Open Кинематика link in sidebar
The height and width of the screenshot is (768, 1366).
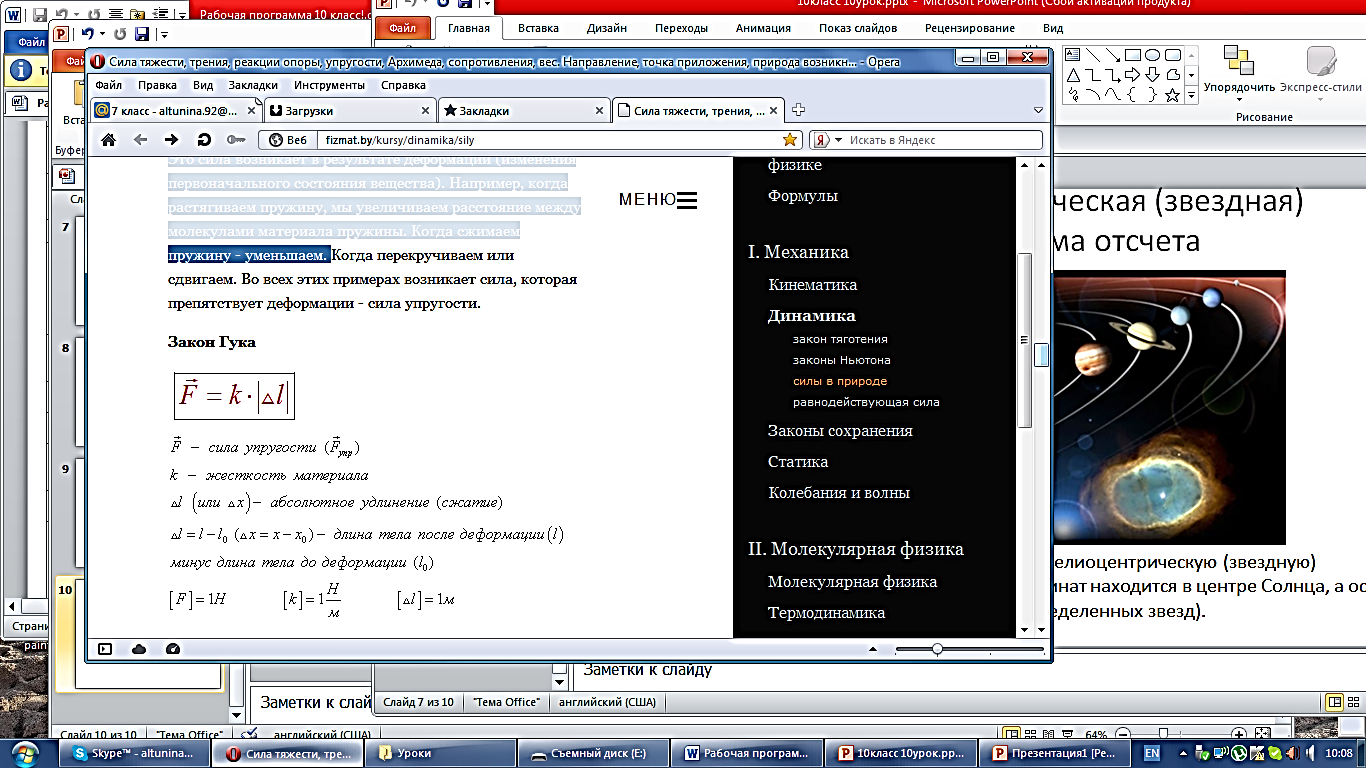813,285
